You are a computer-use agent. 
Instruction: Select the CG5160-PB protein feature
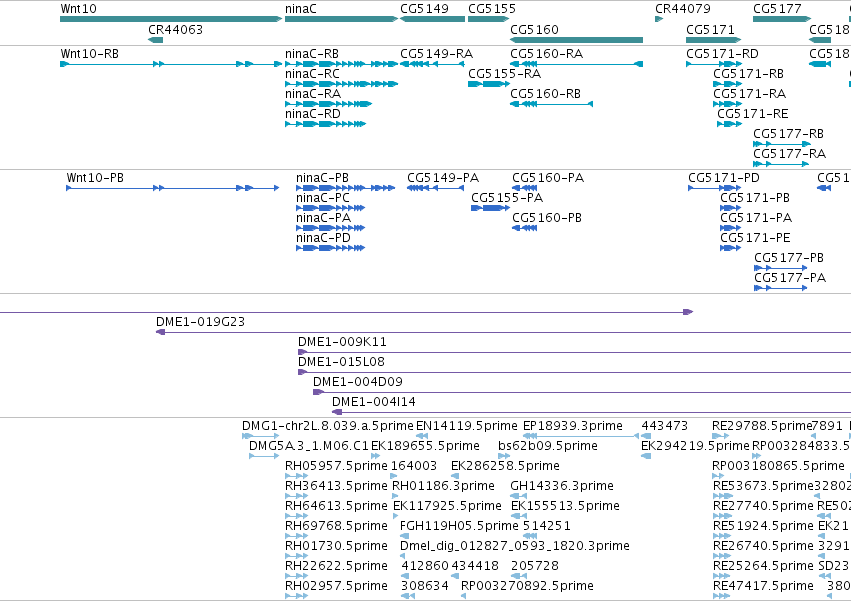pyautogui.click(x=524, y=229)
